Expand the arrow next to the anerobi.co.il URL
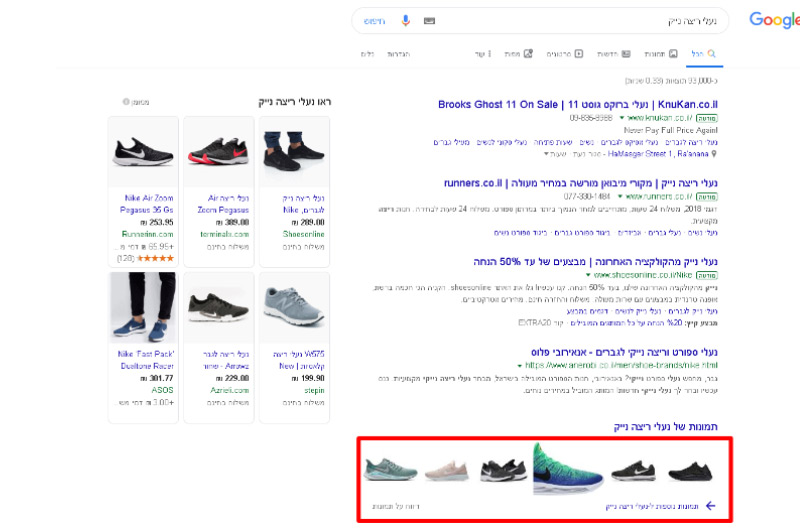The image size is (800, 528). pos(519,365)
